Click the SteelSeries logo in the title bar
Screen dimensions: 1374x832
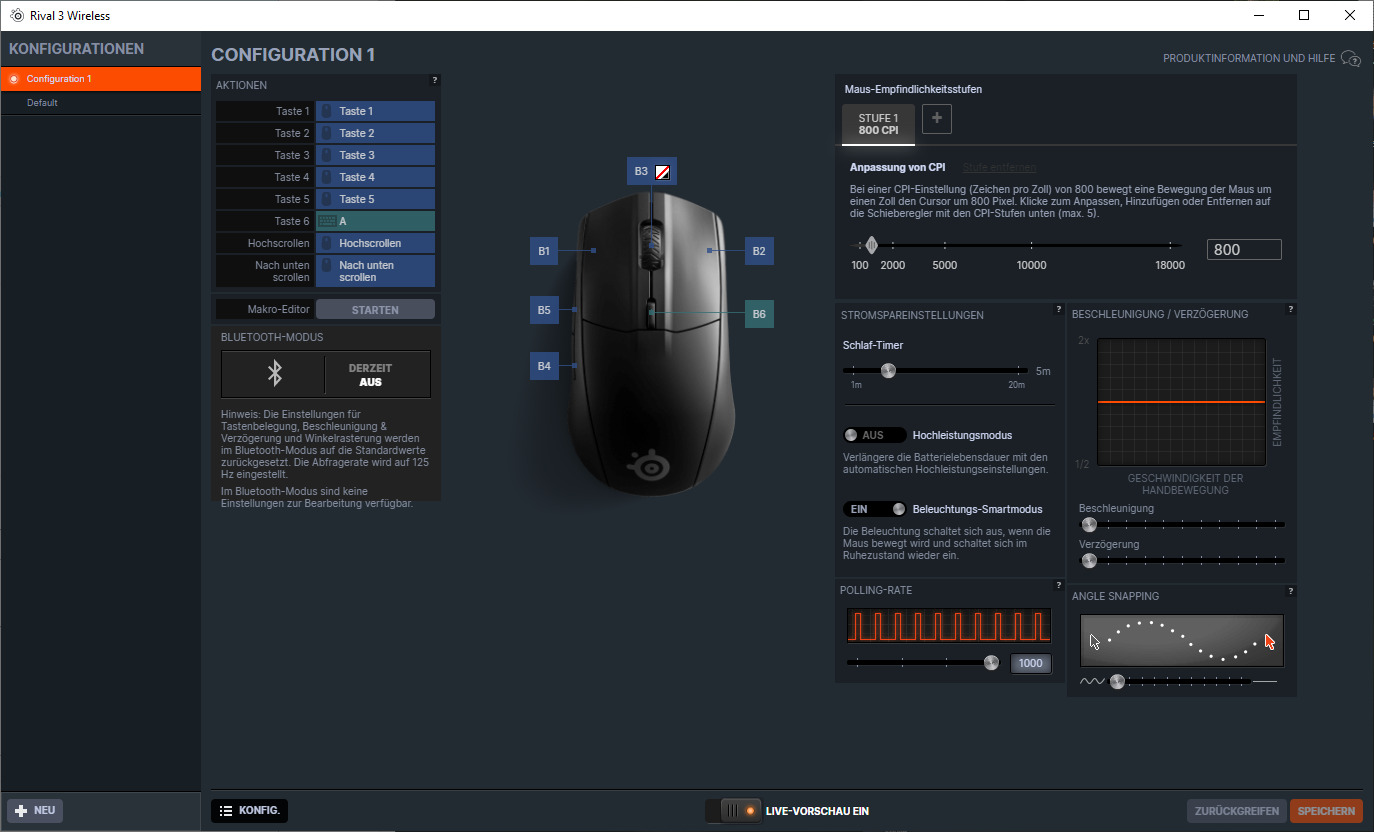pyautogui.click(x=17, y=15)
